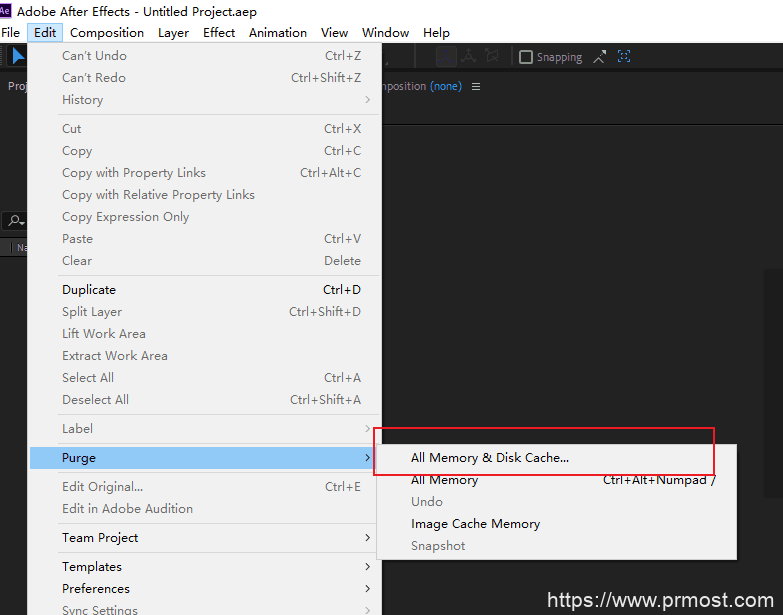Choose Image Cache Memory in Purge submenu
Image resolution: width=783 pixels, height=615 pixels.
557,524
